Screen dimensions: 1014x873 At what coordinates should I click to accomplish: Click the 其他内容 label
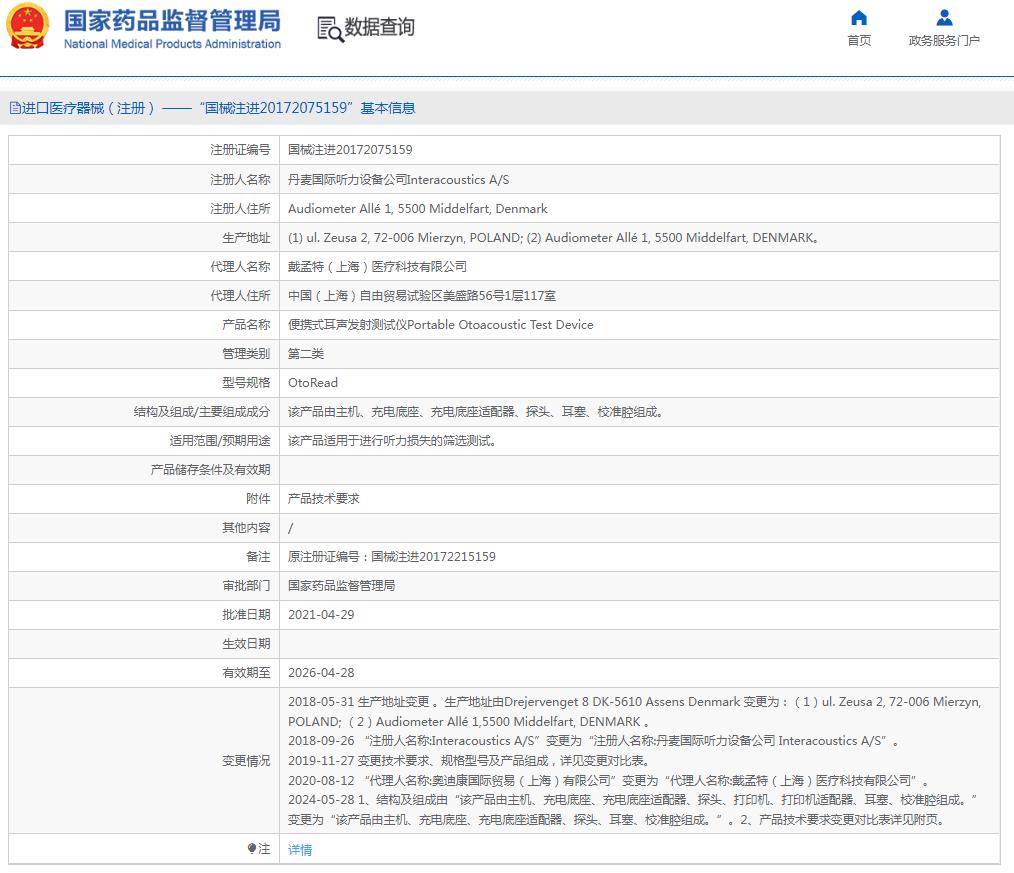click(x=246, y=528)
